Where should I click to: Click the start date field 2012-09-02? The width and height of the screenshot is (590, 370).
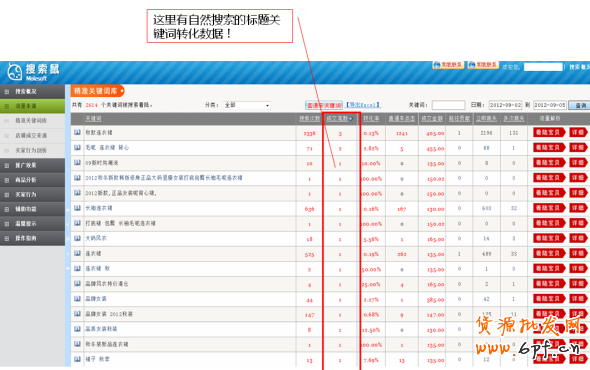(x=505, y=105)
